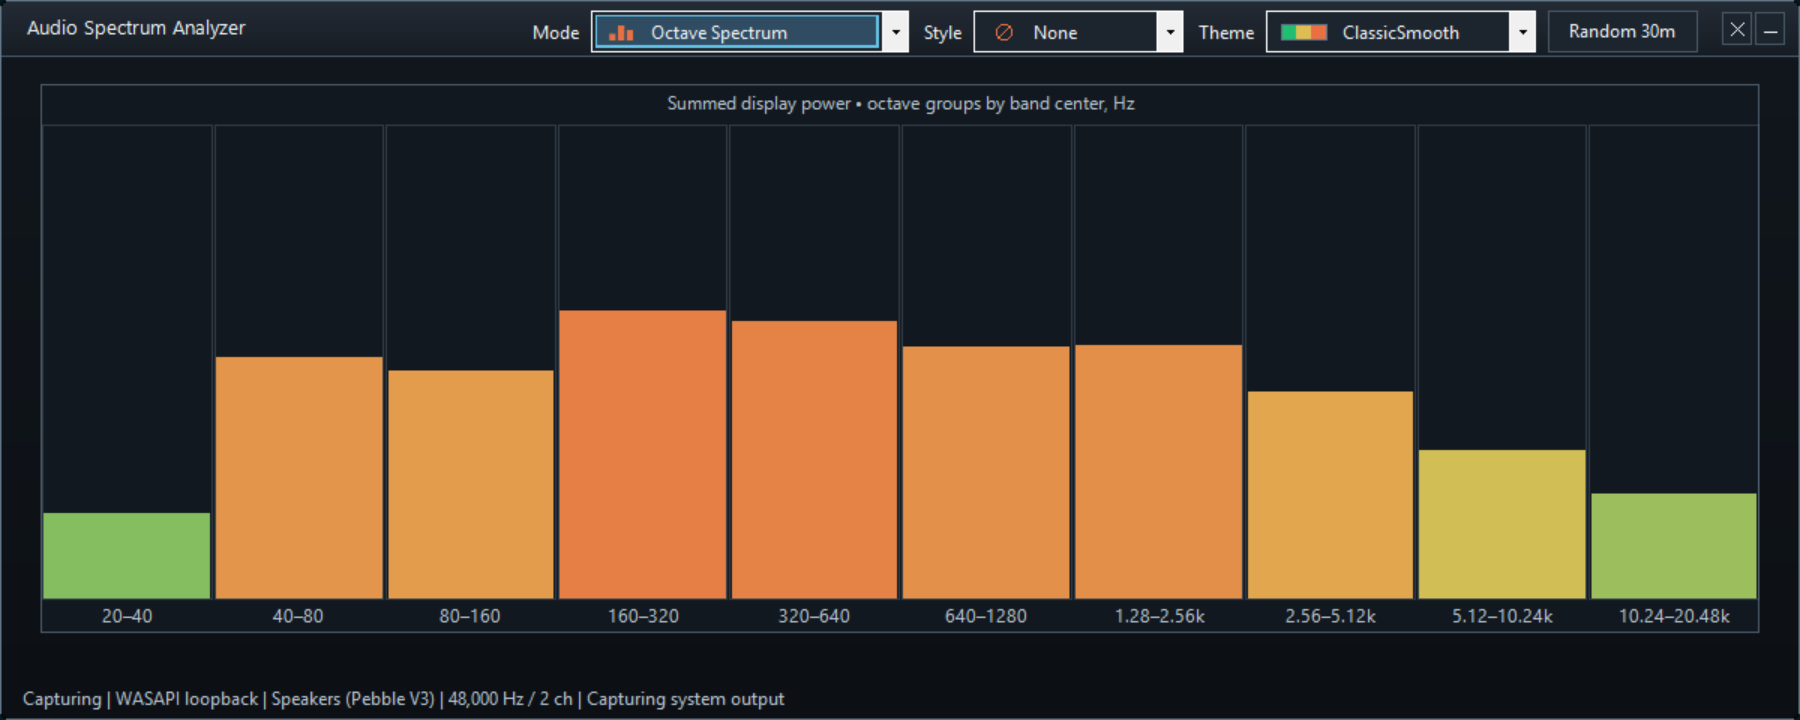1800x720 pixels.
Task: Click the 320–640 Hz bar
Action: (814, 460)
